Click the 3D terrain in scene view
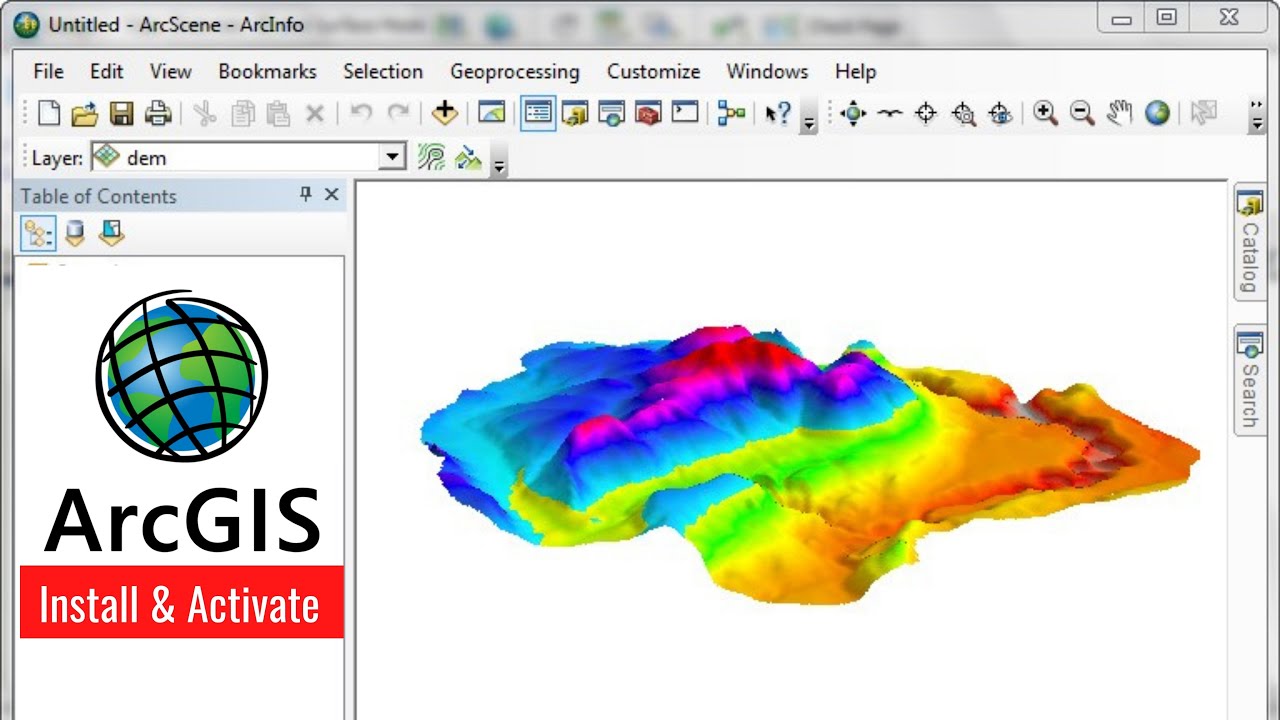The image size is (1280, 720). coord(810,465)
